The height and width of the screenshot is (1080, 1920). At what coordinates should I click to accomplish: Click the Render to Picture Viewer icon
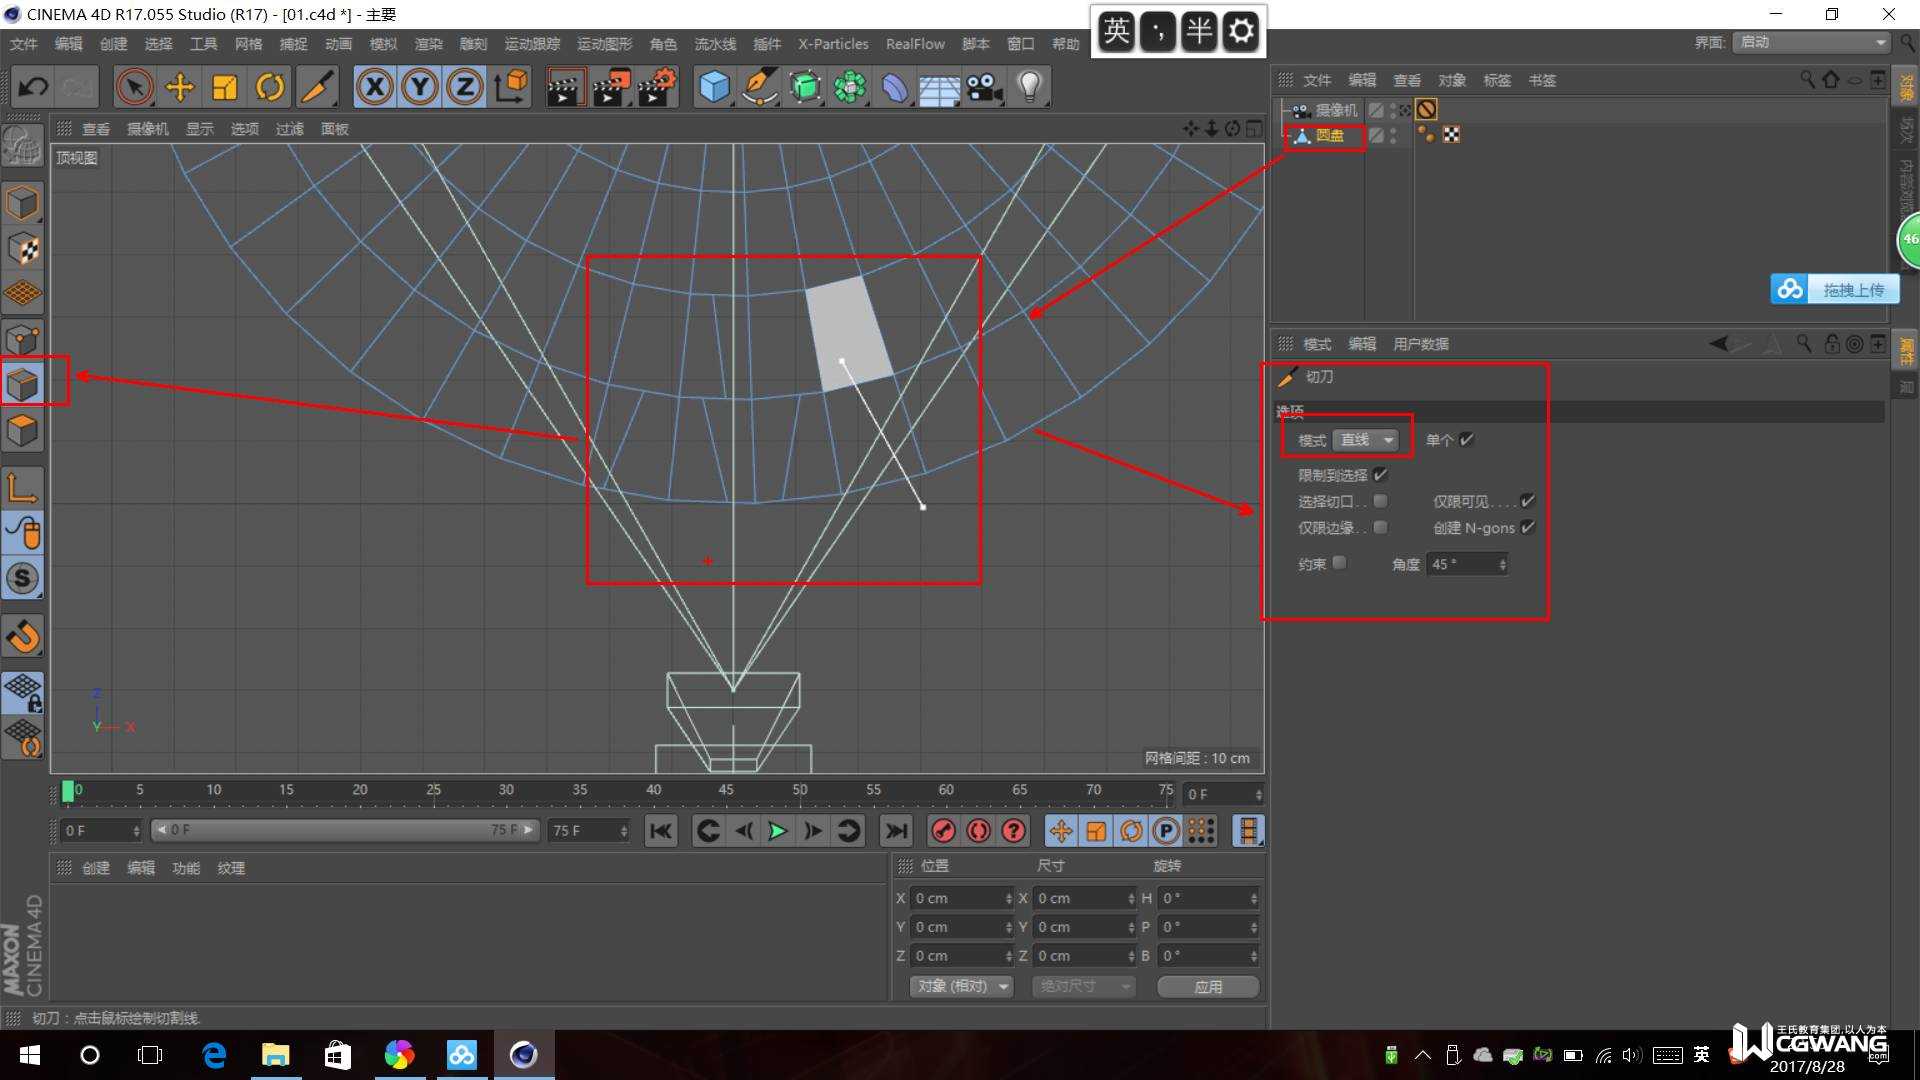pyautogui.click(x=610, y=87)
